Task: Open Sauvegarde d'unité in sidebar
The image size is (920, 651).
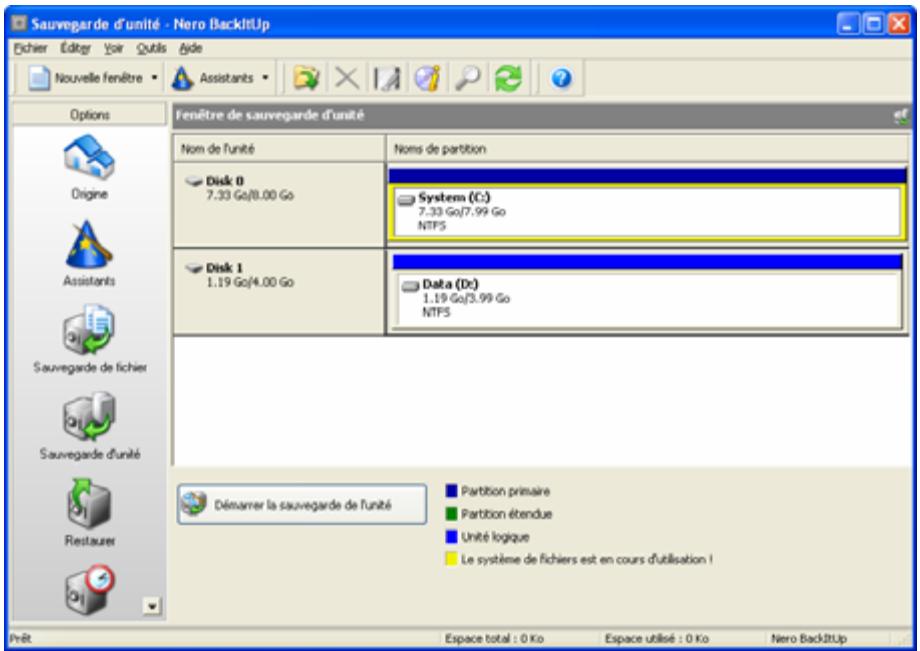Action: pyautogui.click(x=90, y=426)
